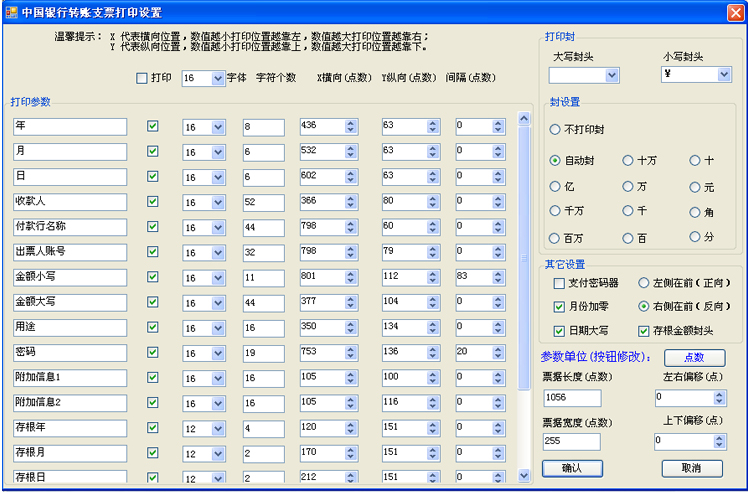Open the header font size dropdown
The image size is (750, 492).
point(218,78)
